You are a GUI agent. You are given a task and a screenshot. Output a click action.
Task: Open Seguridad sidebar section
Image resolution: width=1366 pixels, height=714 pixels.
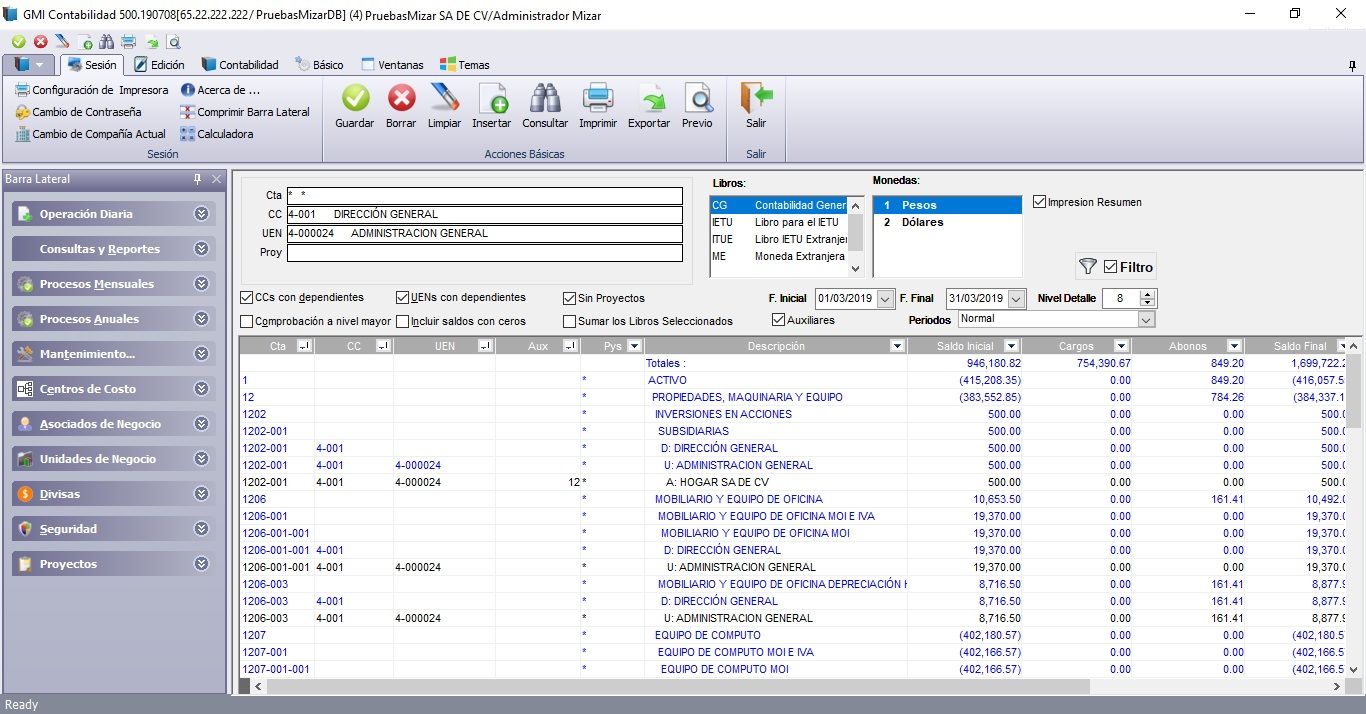click(x=113, y=529)
